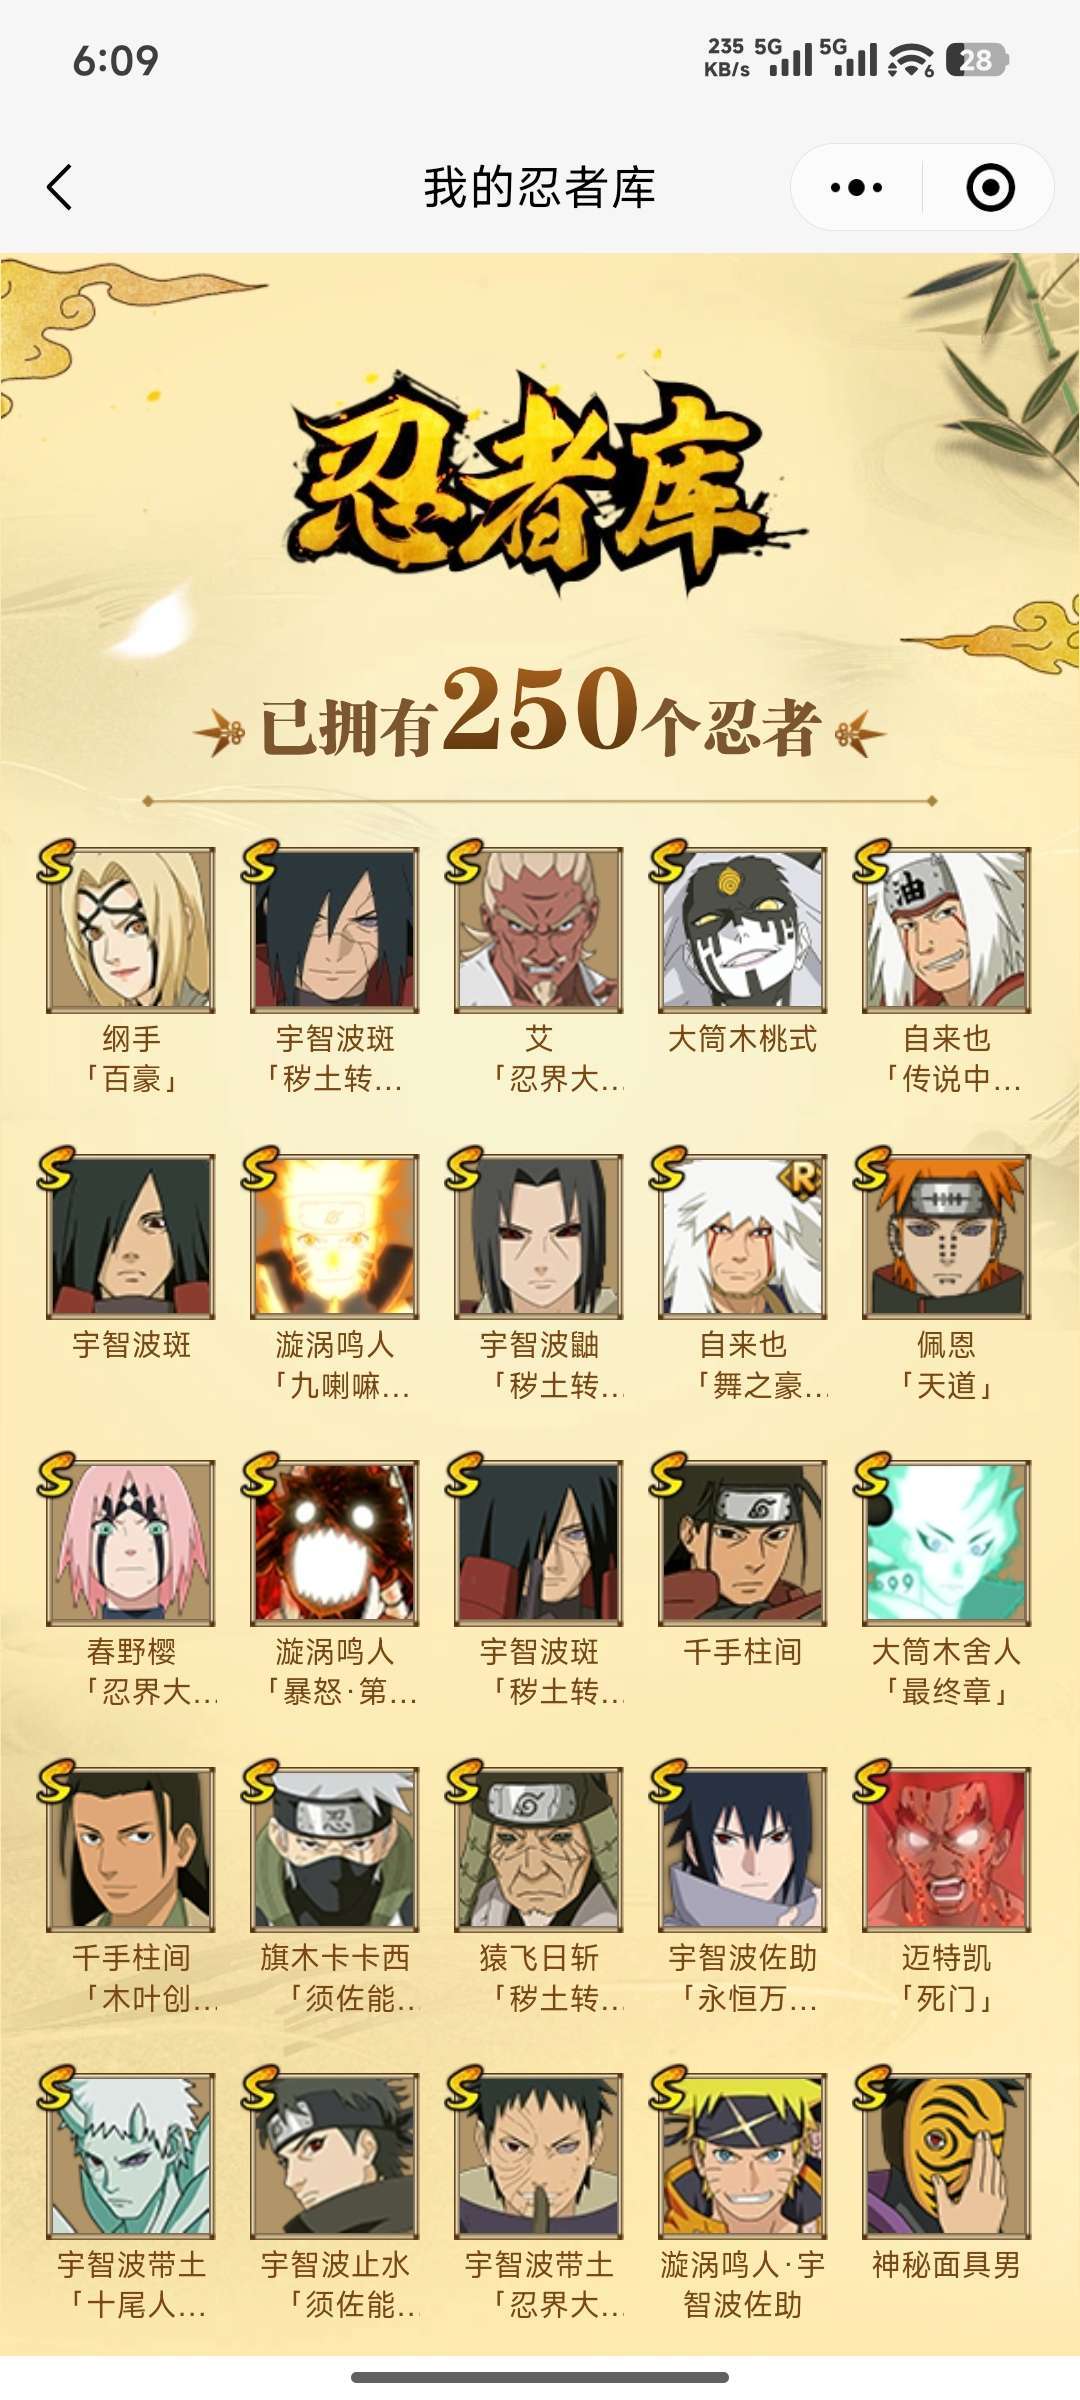Select 自来也 portrait with R badge
Viewport: 1080px width, 2400px height.
point(743,1236)
